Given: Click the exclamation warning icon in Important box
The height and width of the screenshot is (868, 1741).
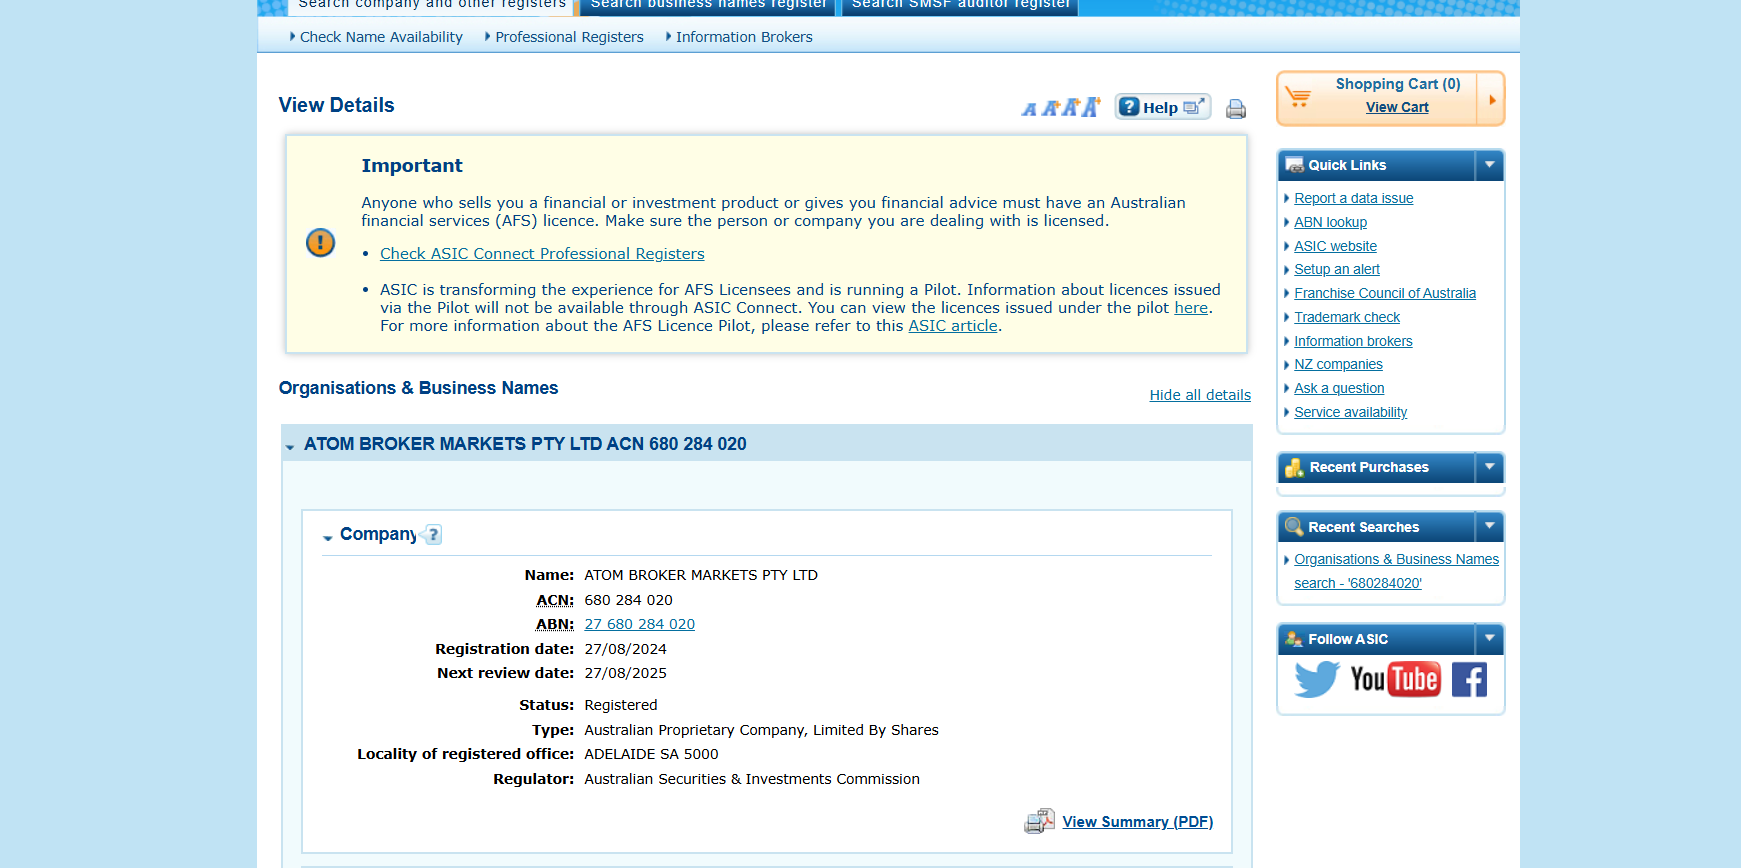Looking at the screenshot, I should 320,242.
